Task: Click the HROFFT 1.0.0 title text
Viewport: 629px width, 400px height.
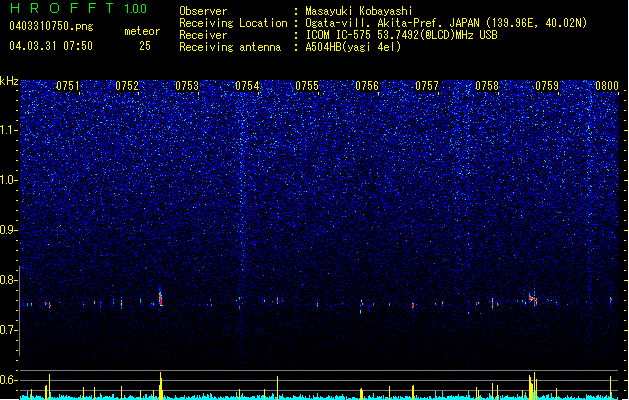Action: pos(78,8)
